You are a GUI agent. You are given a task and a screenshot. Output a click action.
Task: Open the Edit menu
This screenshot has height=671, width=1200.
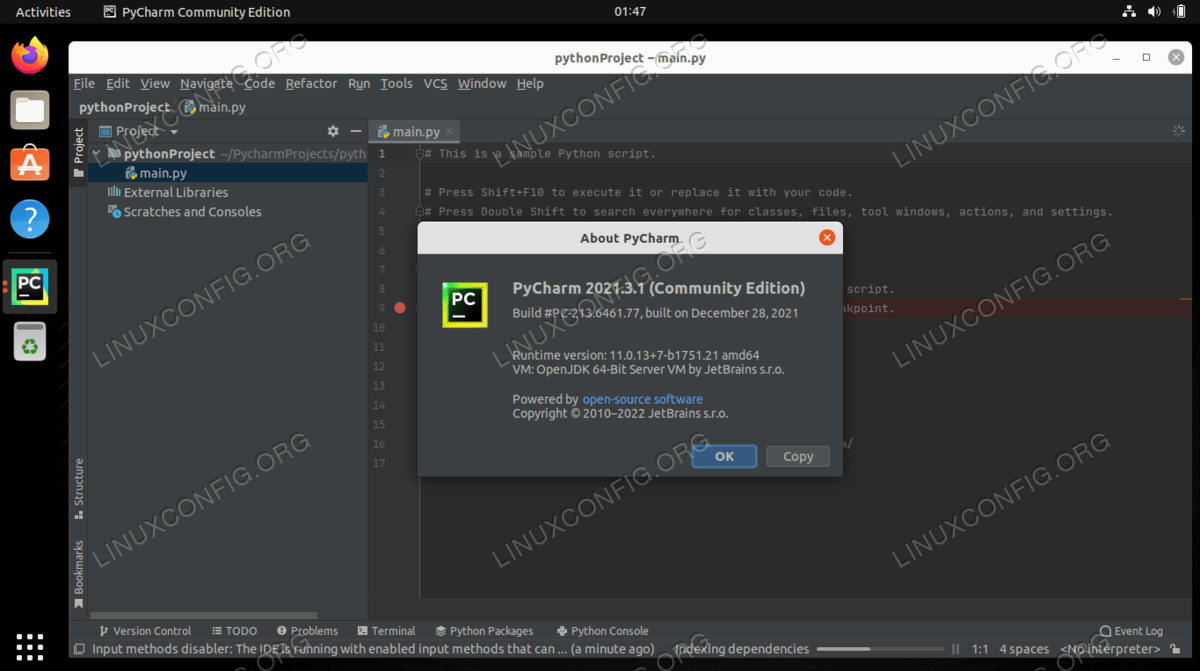coord(118,84)
